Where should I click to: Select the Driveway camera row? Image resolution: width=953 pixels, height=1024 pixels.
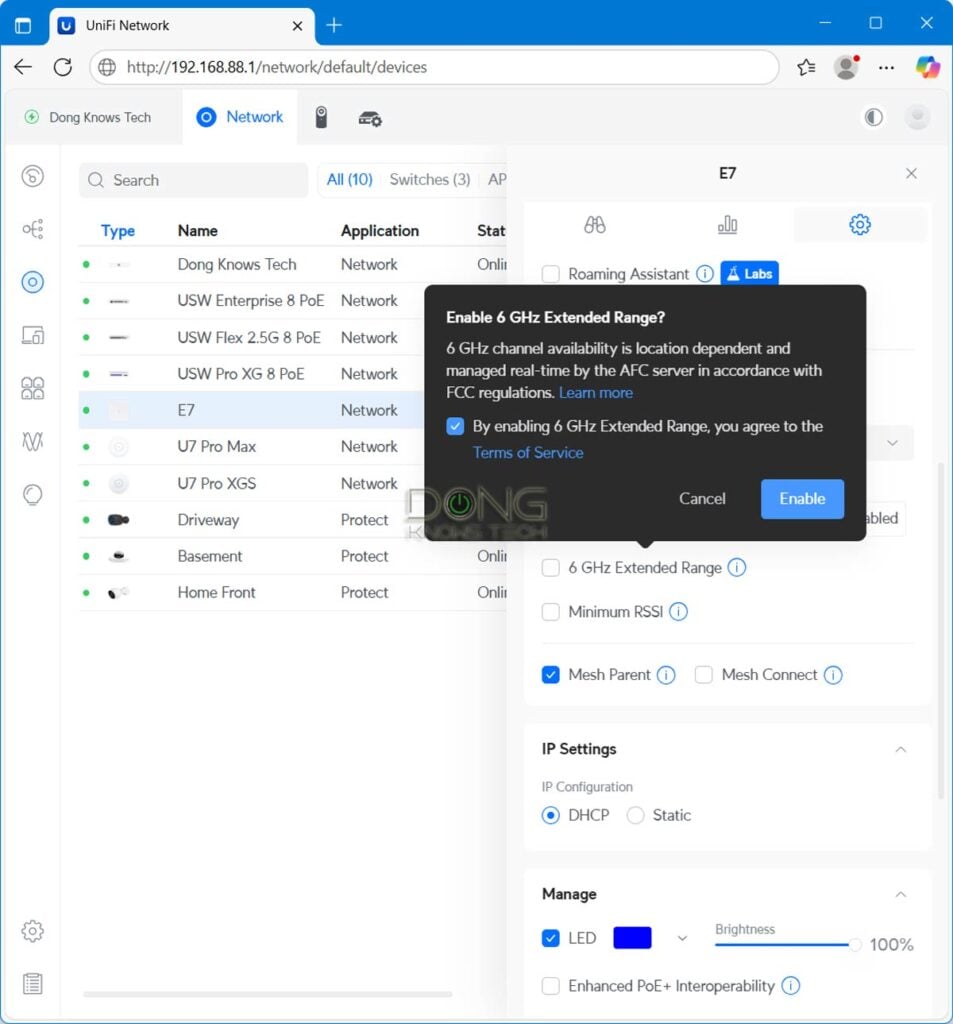(251, 520)
